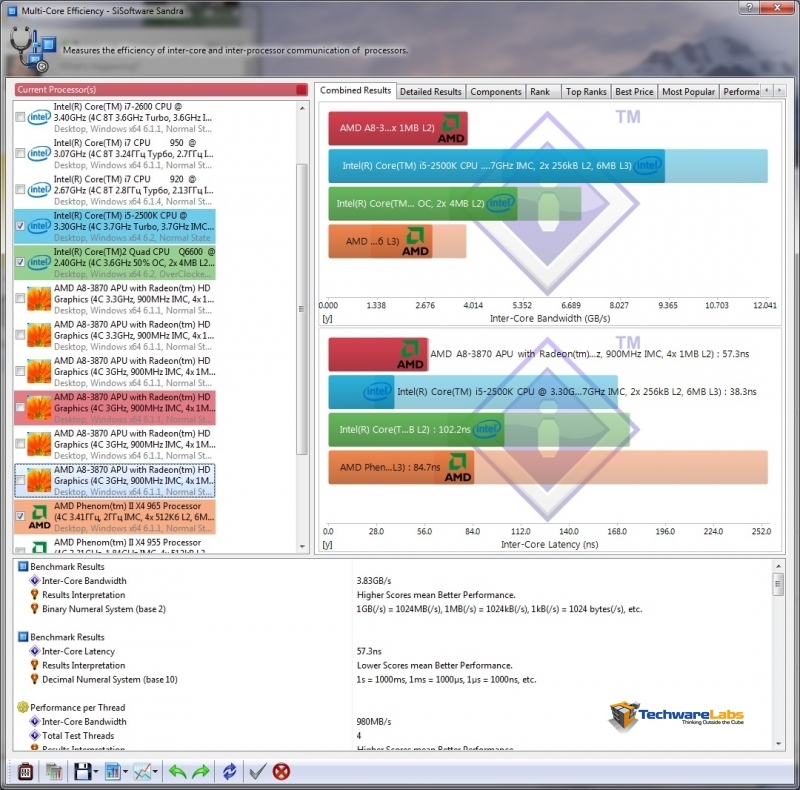Check the red-highlighted A8-3870 APU row checkbox
The image size is (800, 790).
(20, 408)
